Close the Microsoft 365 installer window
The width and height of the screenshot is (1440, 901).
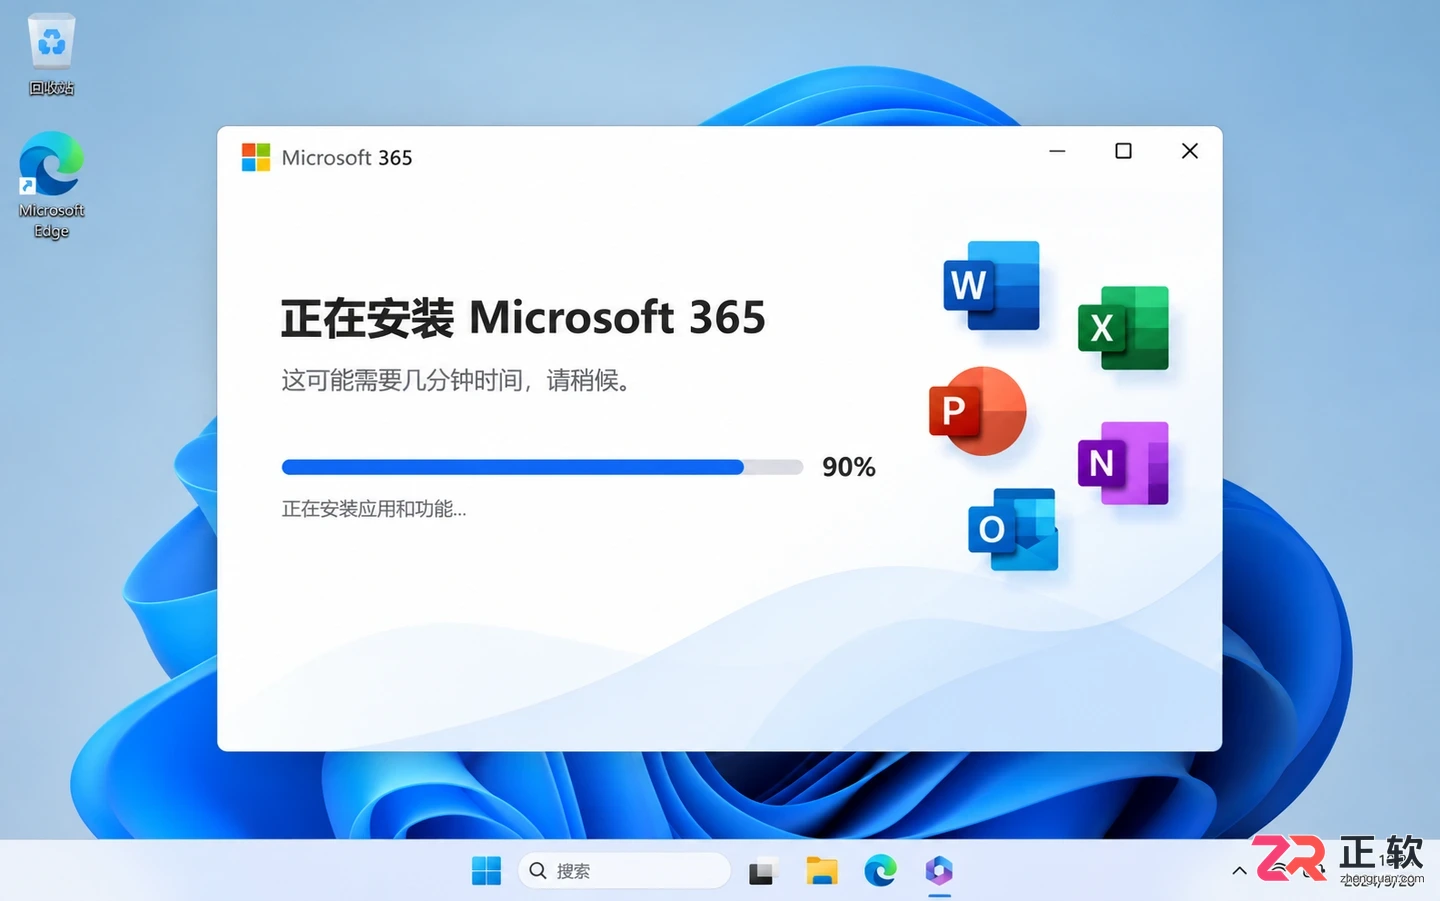coord(1189,151)
